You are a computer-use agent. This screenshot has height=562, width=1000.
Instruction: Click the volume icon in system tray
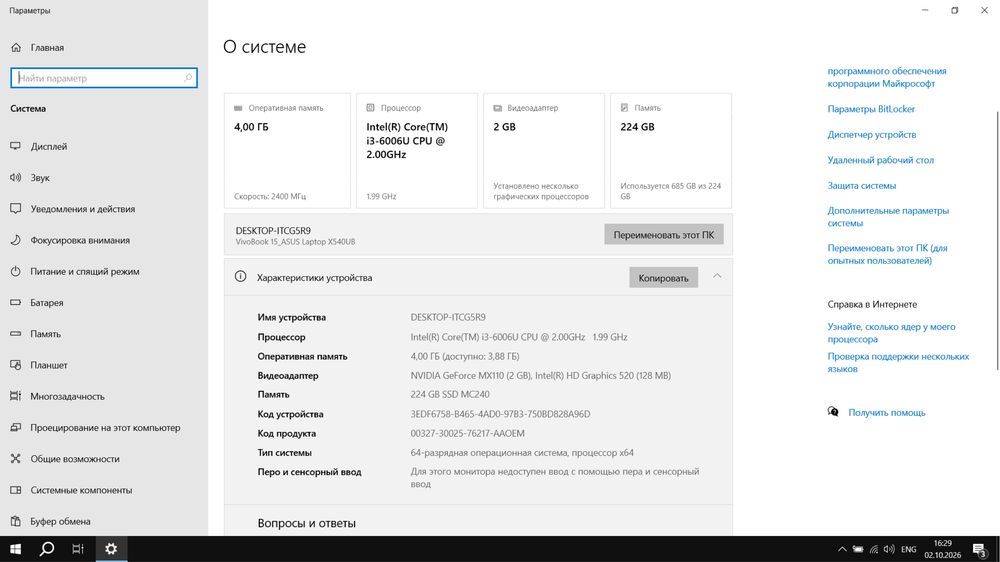click(x=889, y=549)
